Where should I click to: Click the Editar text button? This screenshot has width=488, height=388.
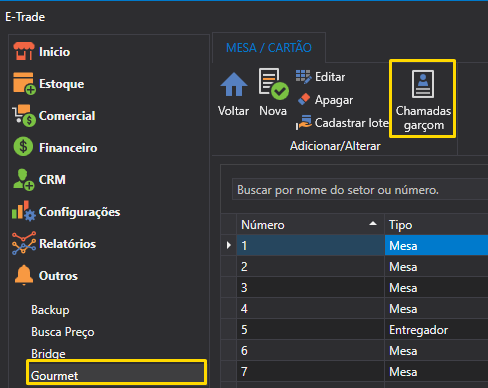pyautogui.click(x=330, y=77)
